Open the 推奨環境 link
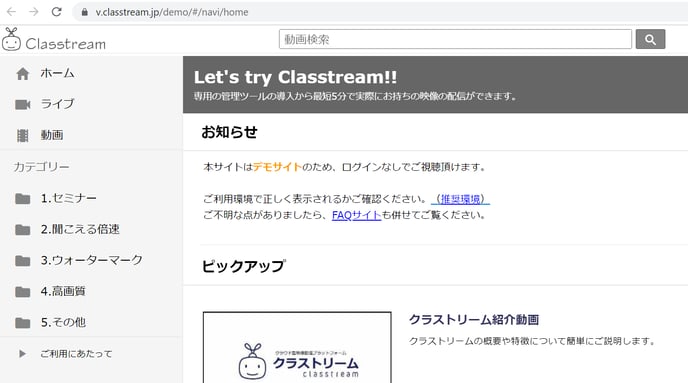Image resolution: width=688 pixels, height=383 pixels. coord(461,199)
